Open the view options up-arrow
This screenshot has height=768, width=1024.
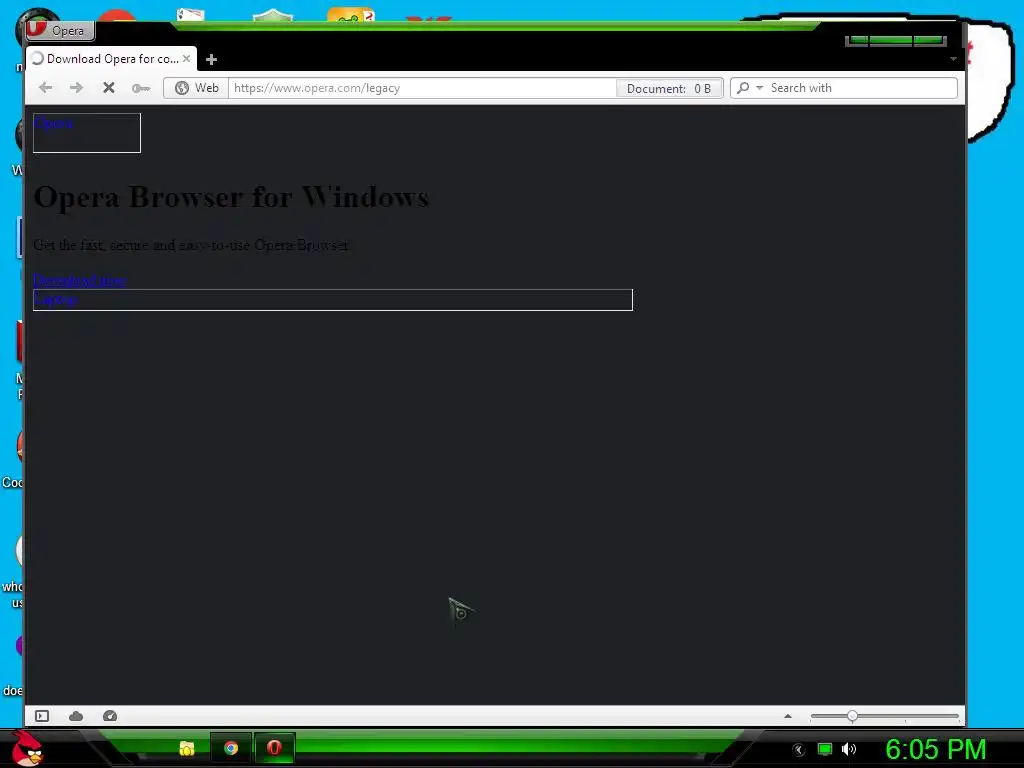pos(788,716)
